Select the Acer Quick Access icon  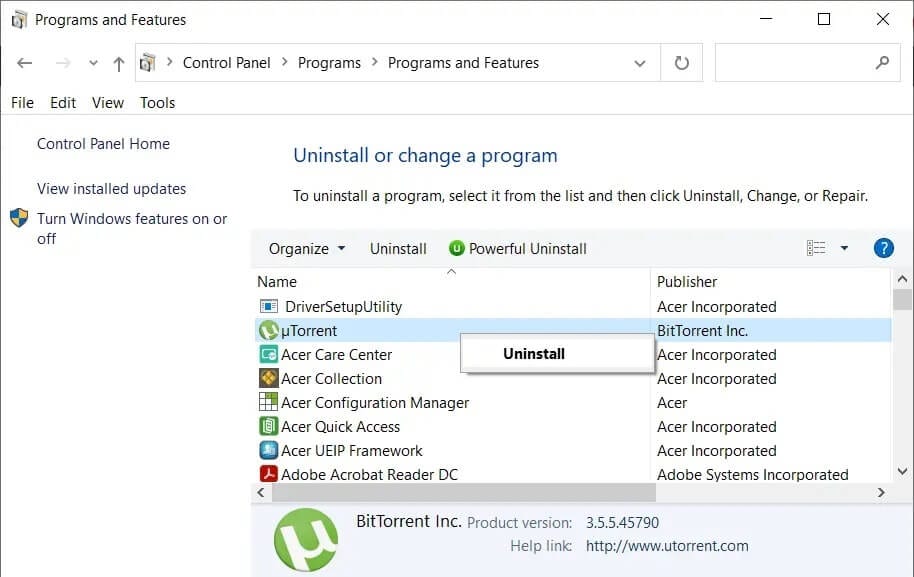tap(268, 426)
